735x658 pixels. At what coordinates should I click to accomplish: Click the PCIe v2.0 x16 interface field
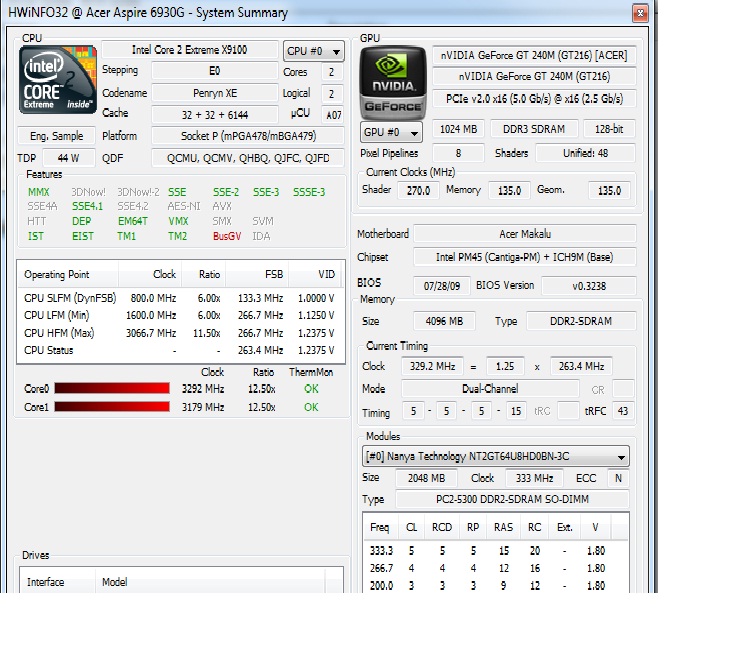point(534,99)
